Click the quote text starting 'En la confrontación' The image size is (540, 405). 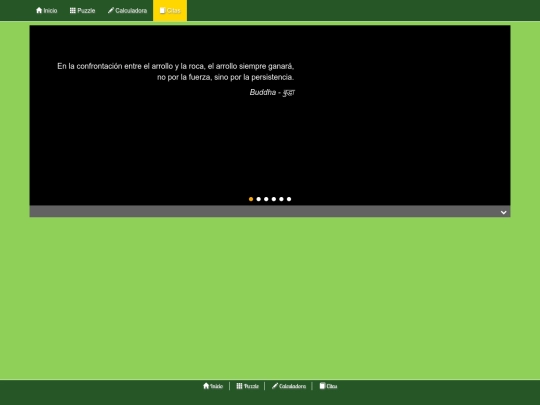(176, 66)
